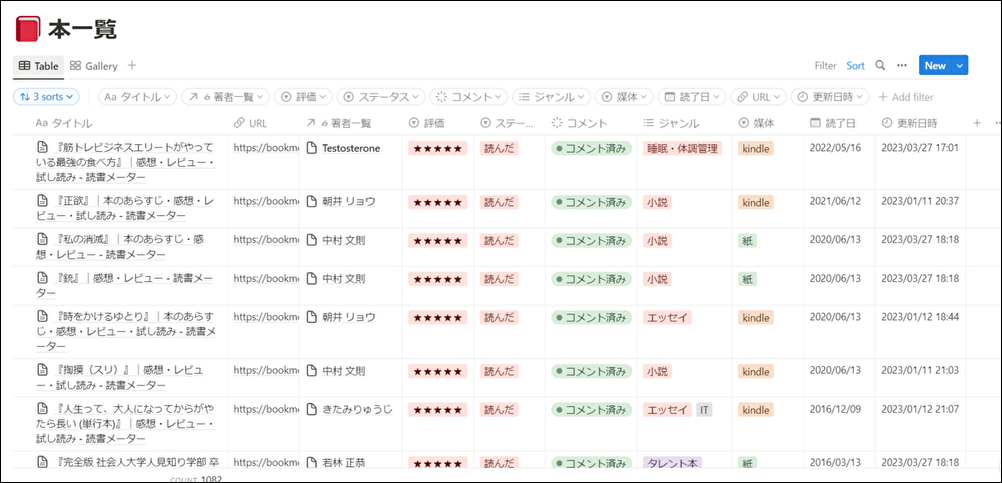Click the コメント column header
The image size is (1002, 483).
(579, 123)
